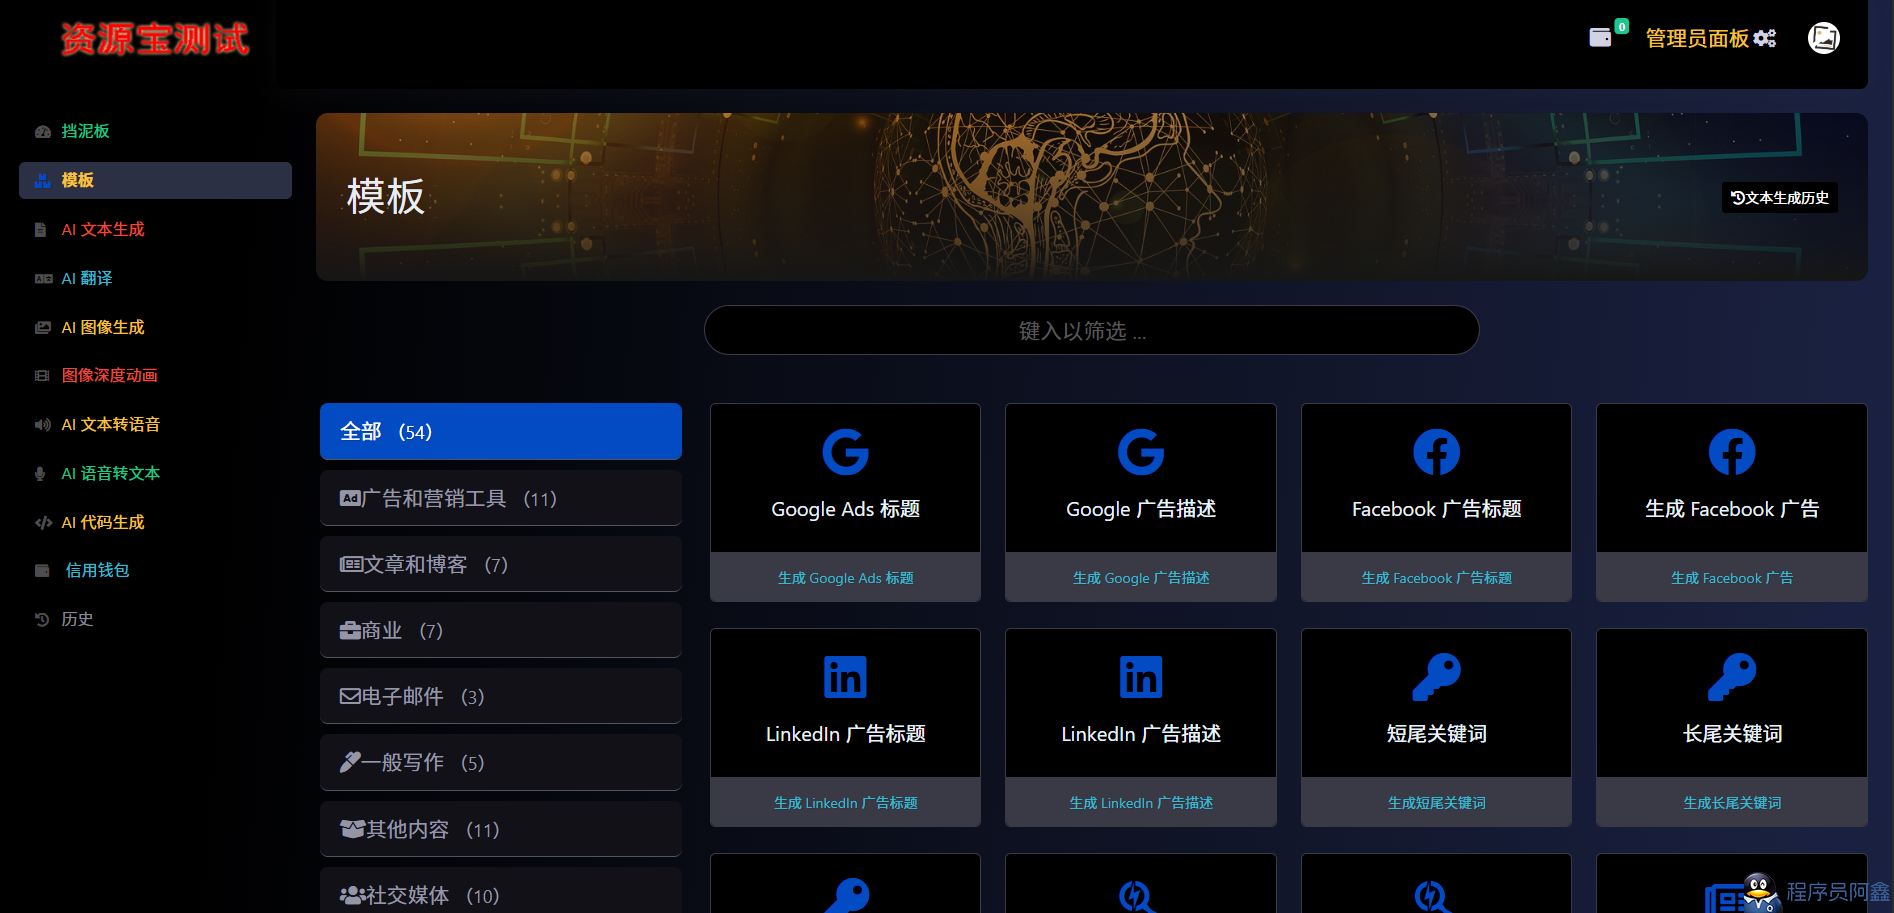Click the 生成 Google Ads 标题 link
Screen dimensions: 1894x913
(x=845, y=578)
